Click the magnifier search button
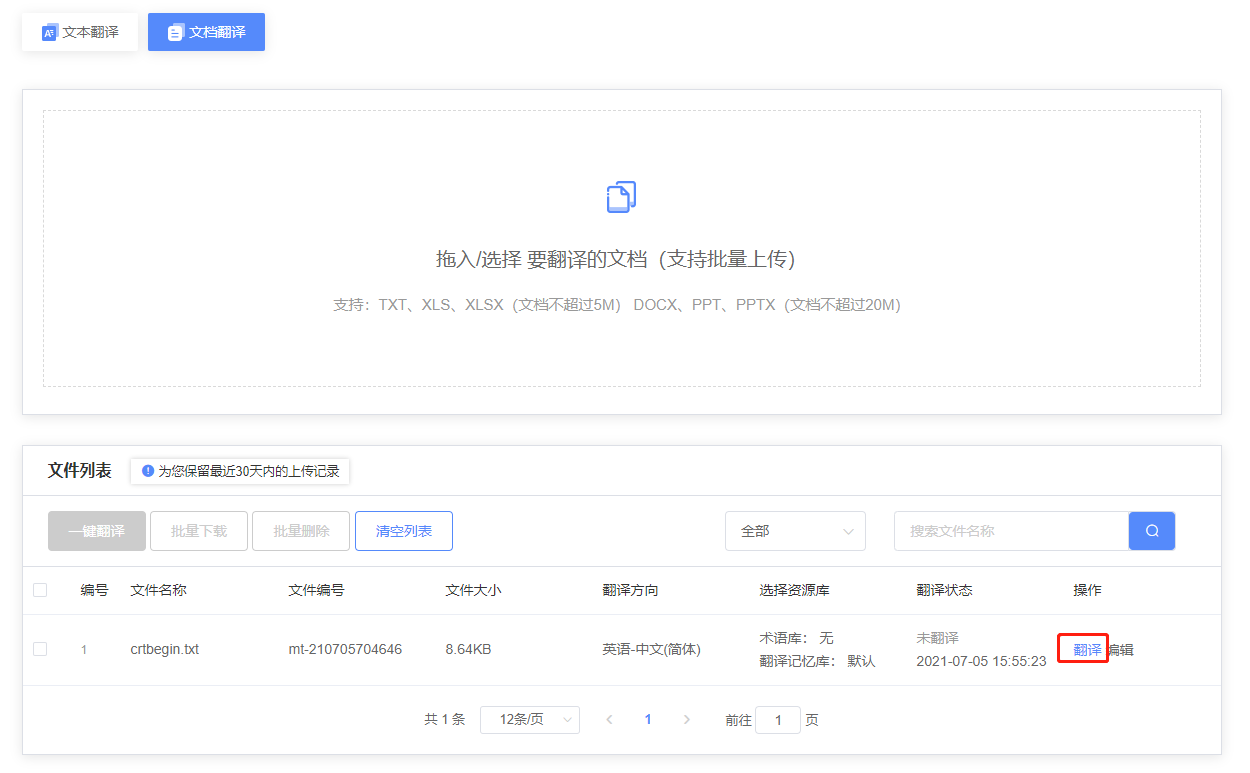Viewport: 1250px width, 773px height. point(1152,531)
